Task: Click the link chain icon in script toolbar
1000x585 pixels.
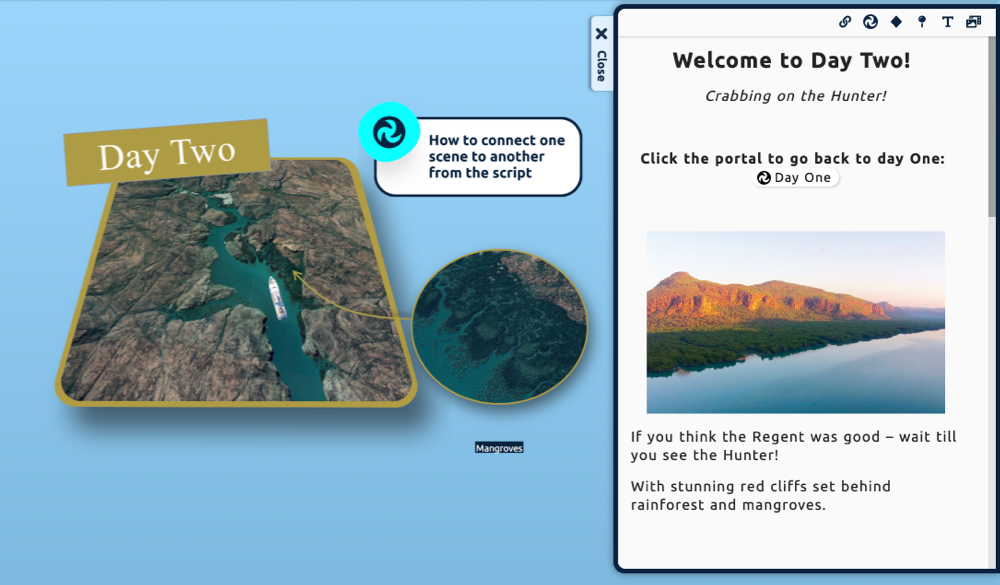Action: tap(844, 22)
